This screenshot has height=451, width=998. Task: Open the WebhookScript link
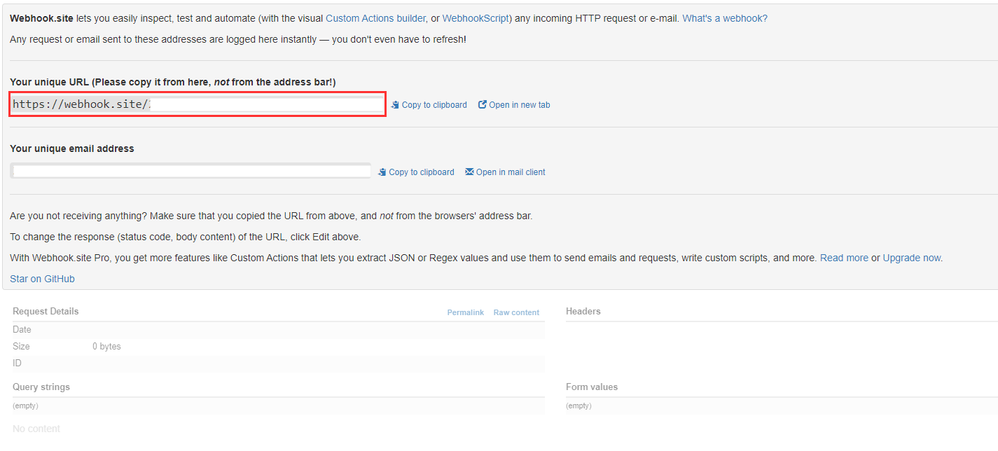click(475, 18)
